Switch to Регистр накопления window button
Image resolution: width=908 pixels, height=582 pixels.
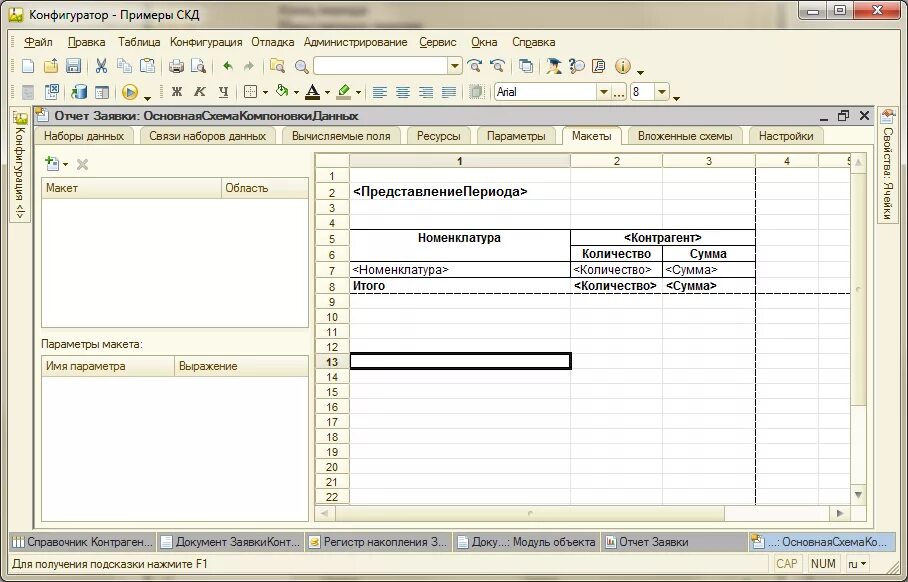click(x=378, y=543)
